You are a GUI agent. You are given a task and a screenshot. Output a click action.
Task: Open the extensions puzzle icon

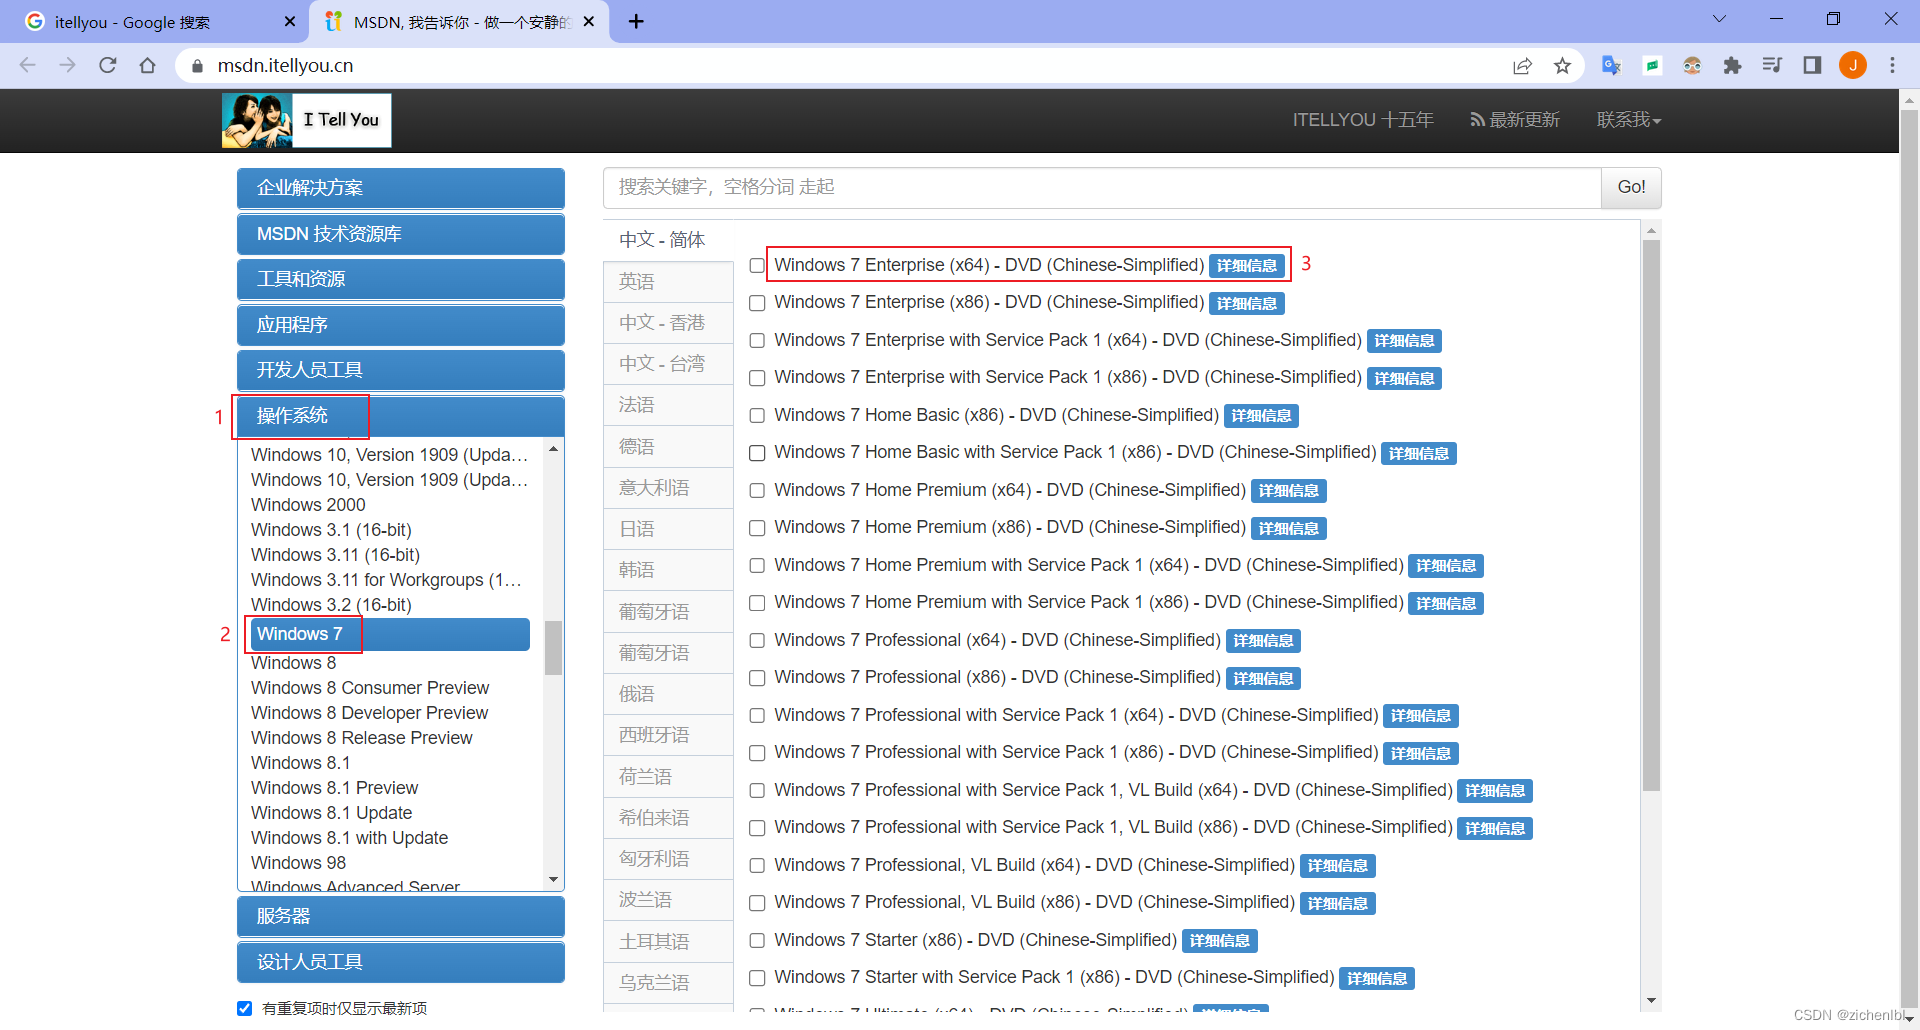1732,65
